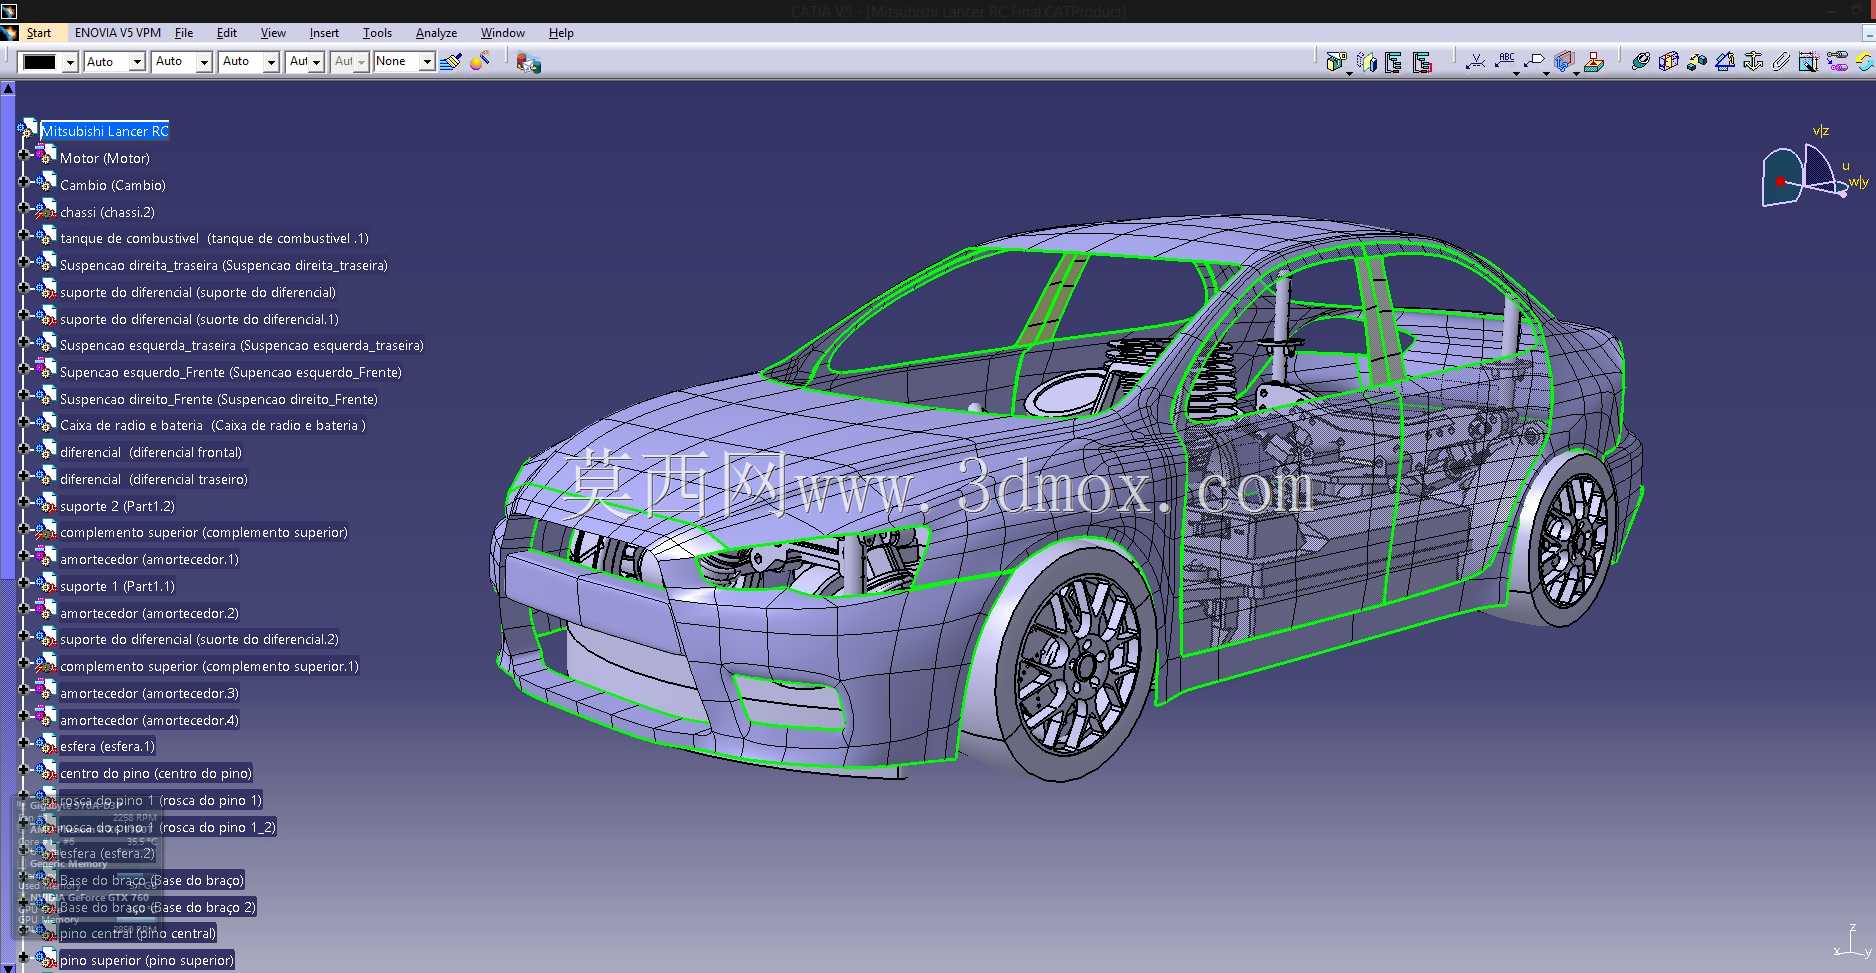Click the Motor node icon in the tree
1876x973 pixels.
click(x=46, y=155)
